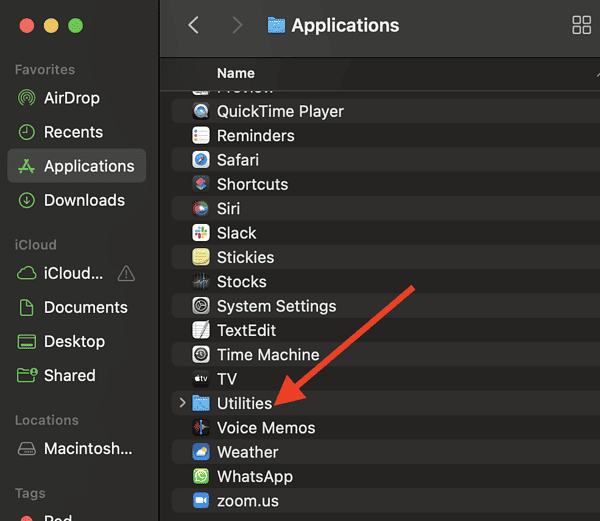Click the WhatsApp app icon
600x521 pixels.
click(201, 477)
